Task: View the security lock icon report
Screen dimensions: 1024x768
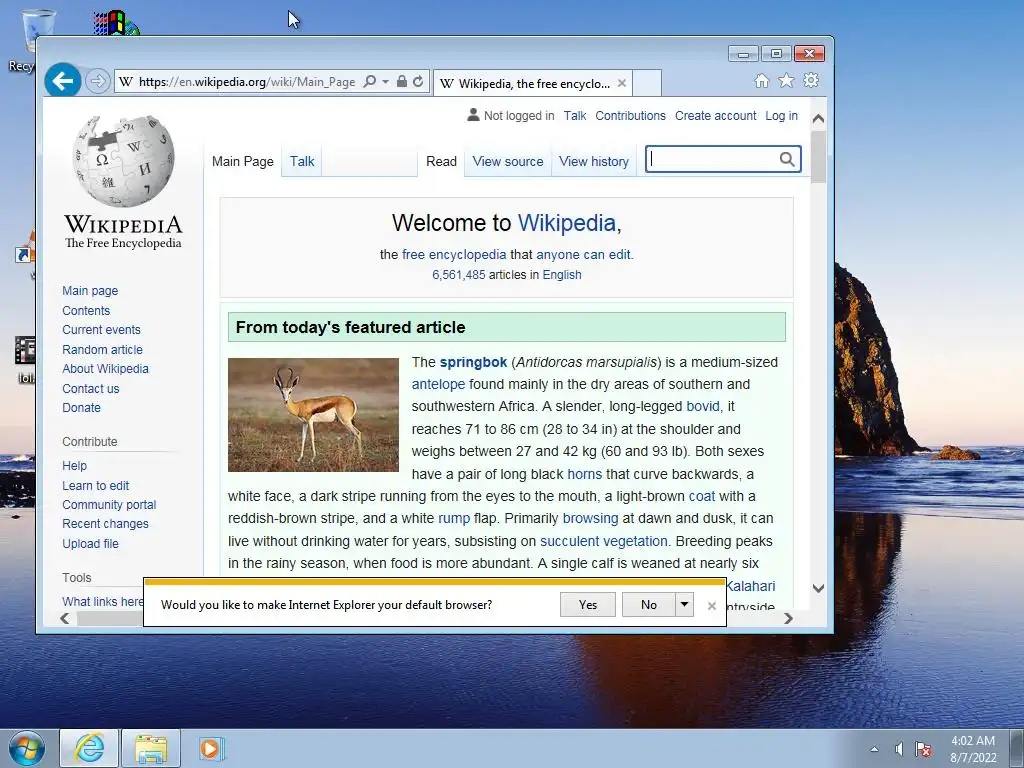Action: pos(402,82)
